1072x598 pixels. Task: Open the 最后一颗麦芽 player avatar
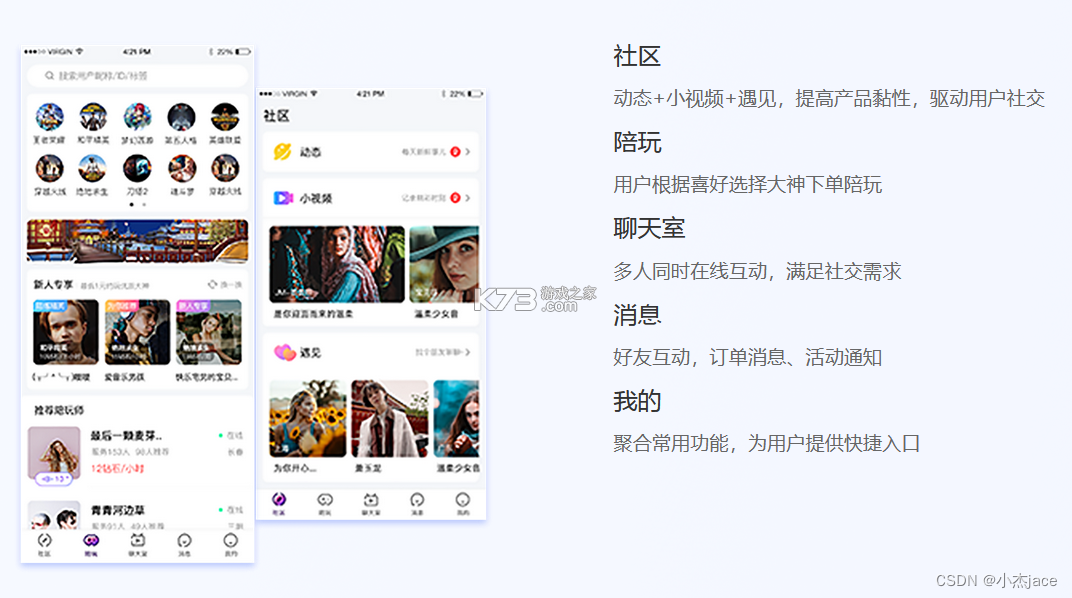[x=54, y=453]
